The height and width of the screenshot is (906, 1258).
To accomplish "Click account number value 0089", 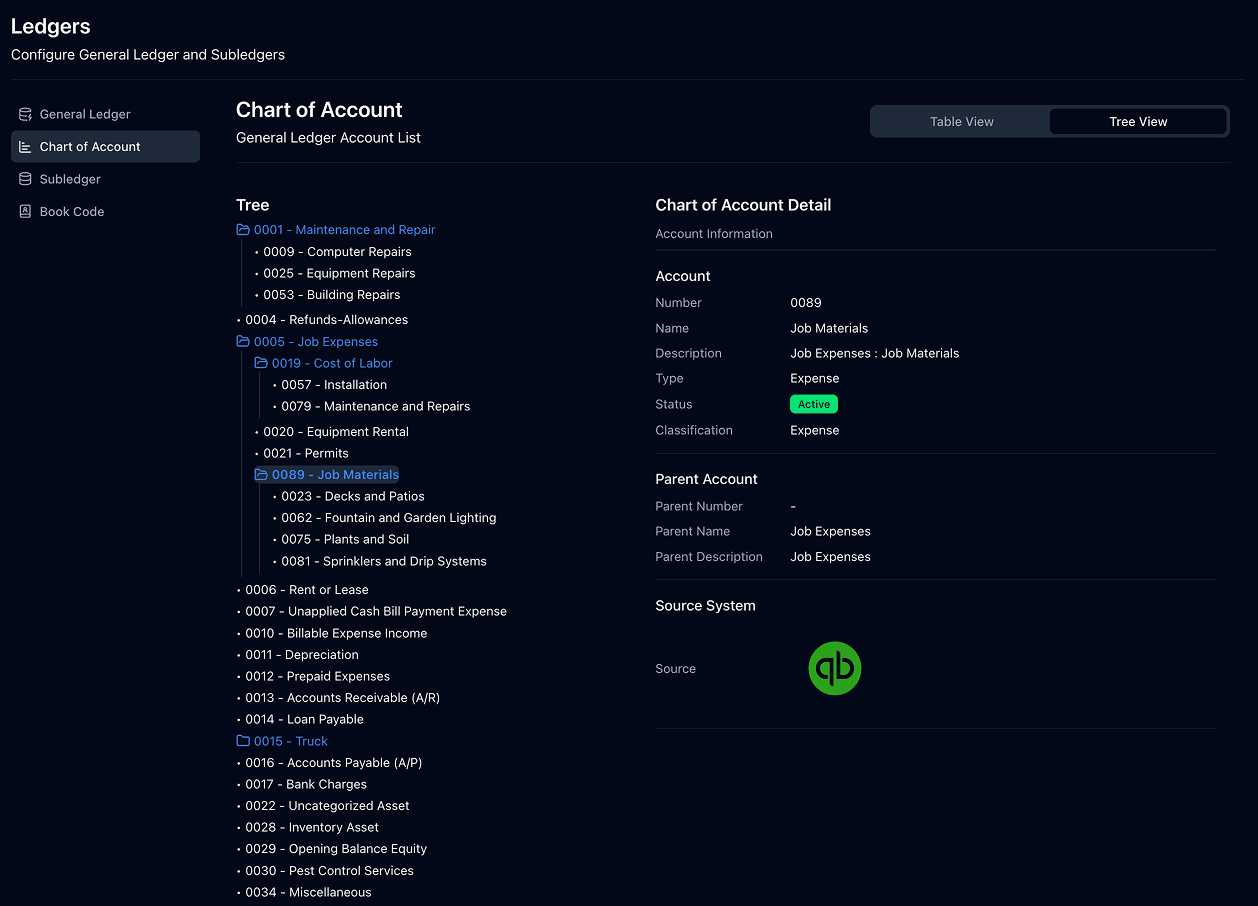I will pos(806,303).
